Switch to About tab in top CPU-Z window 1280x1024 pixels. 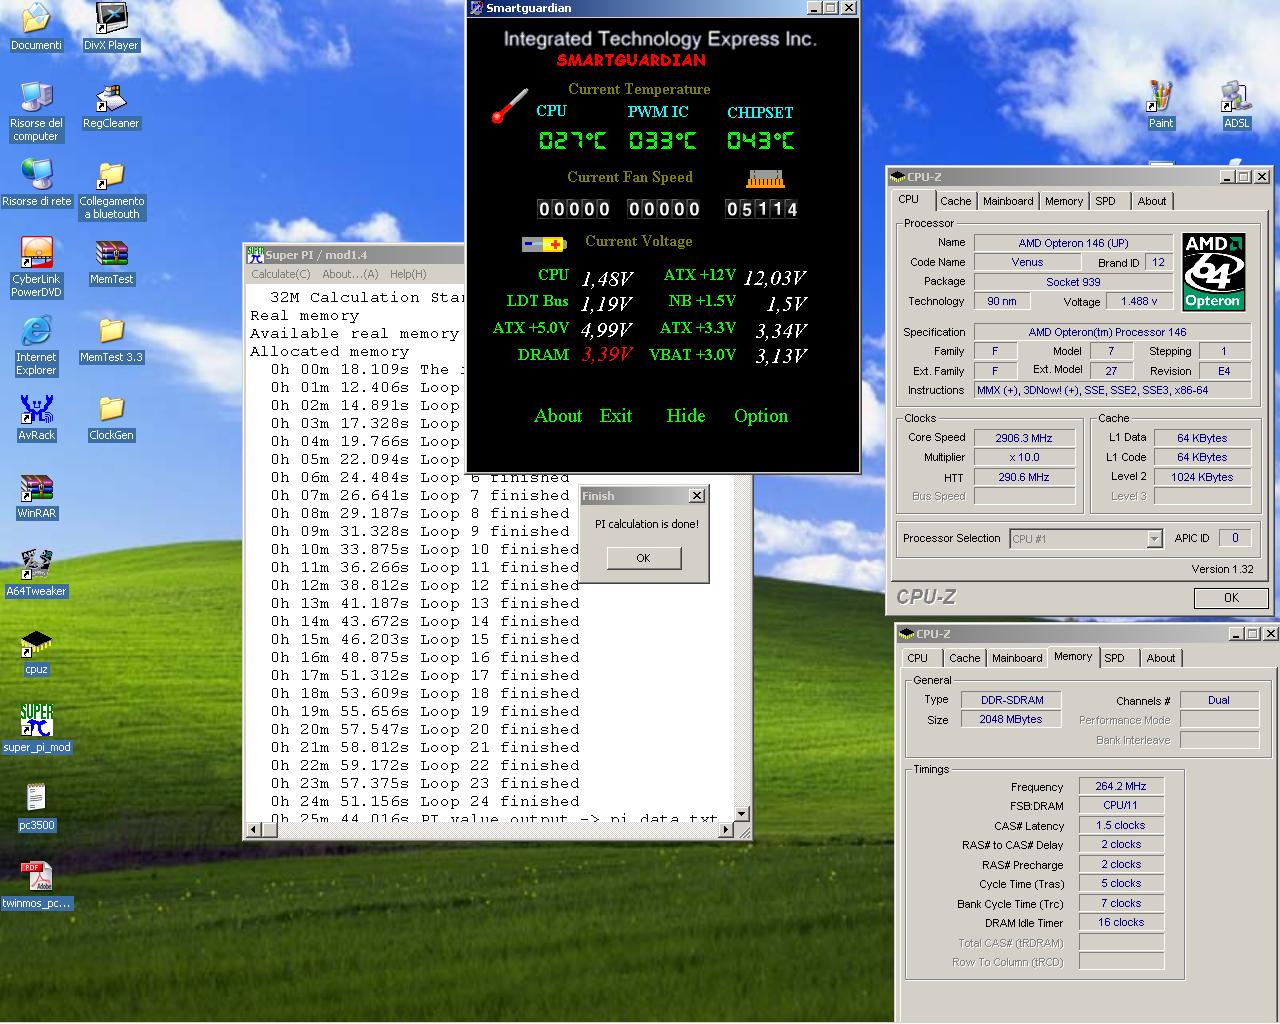(x=1152, y=201)
